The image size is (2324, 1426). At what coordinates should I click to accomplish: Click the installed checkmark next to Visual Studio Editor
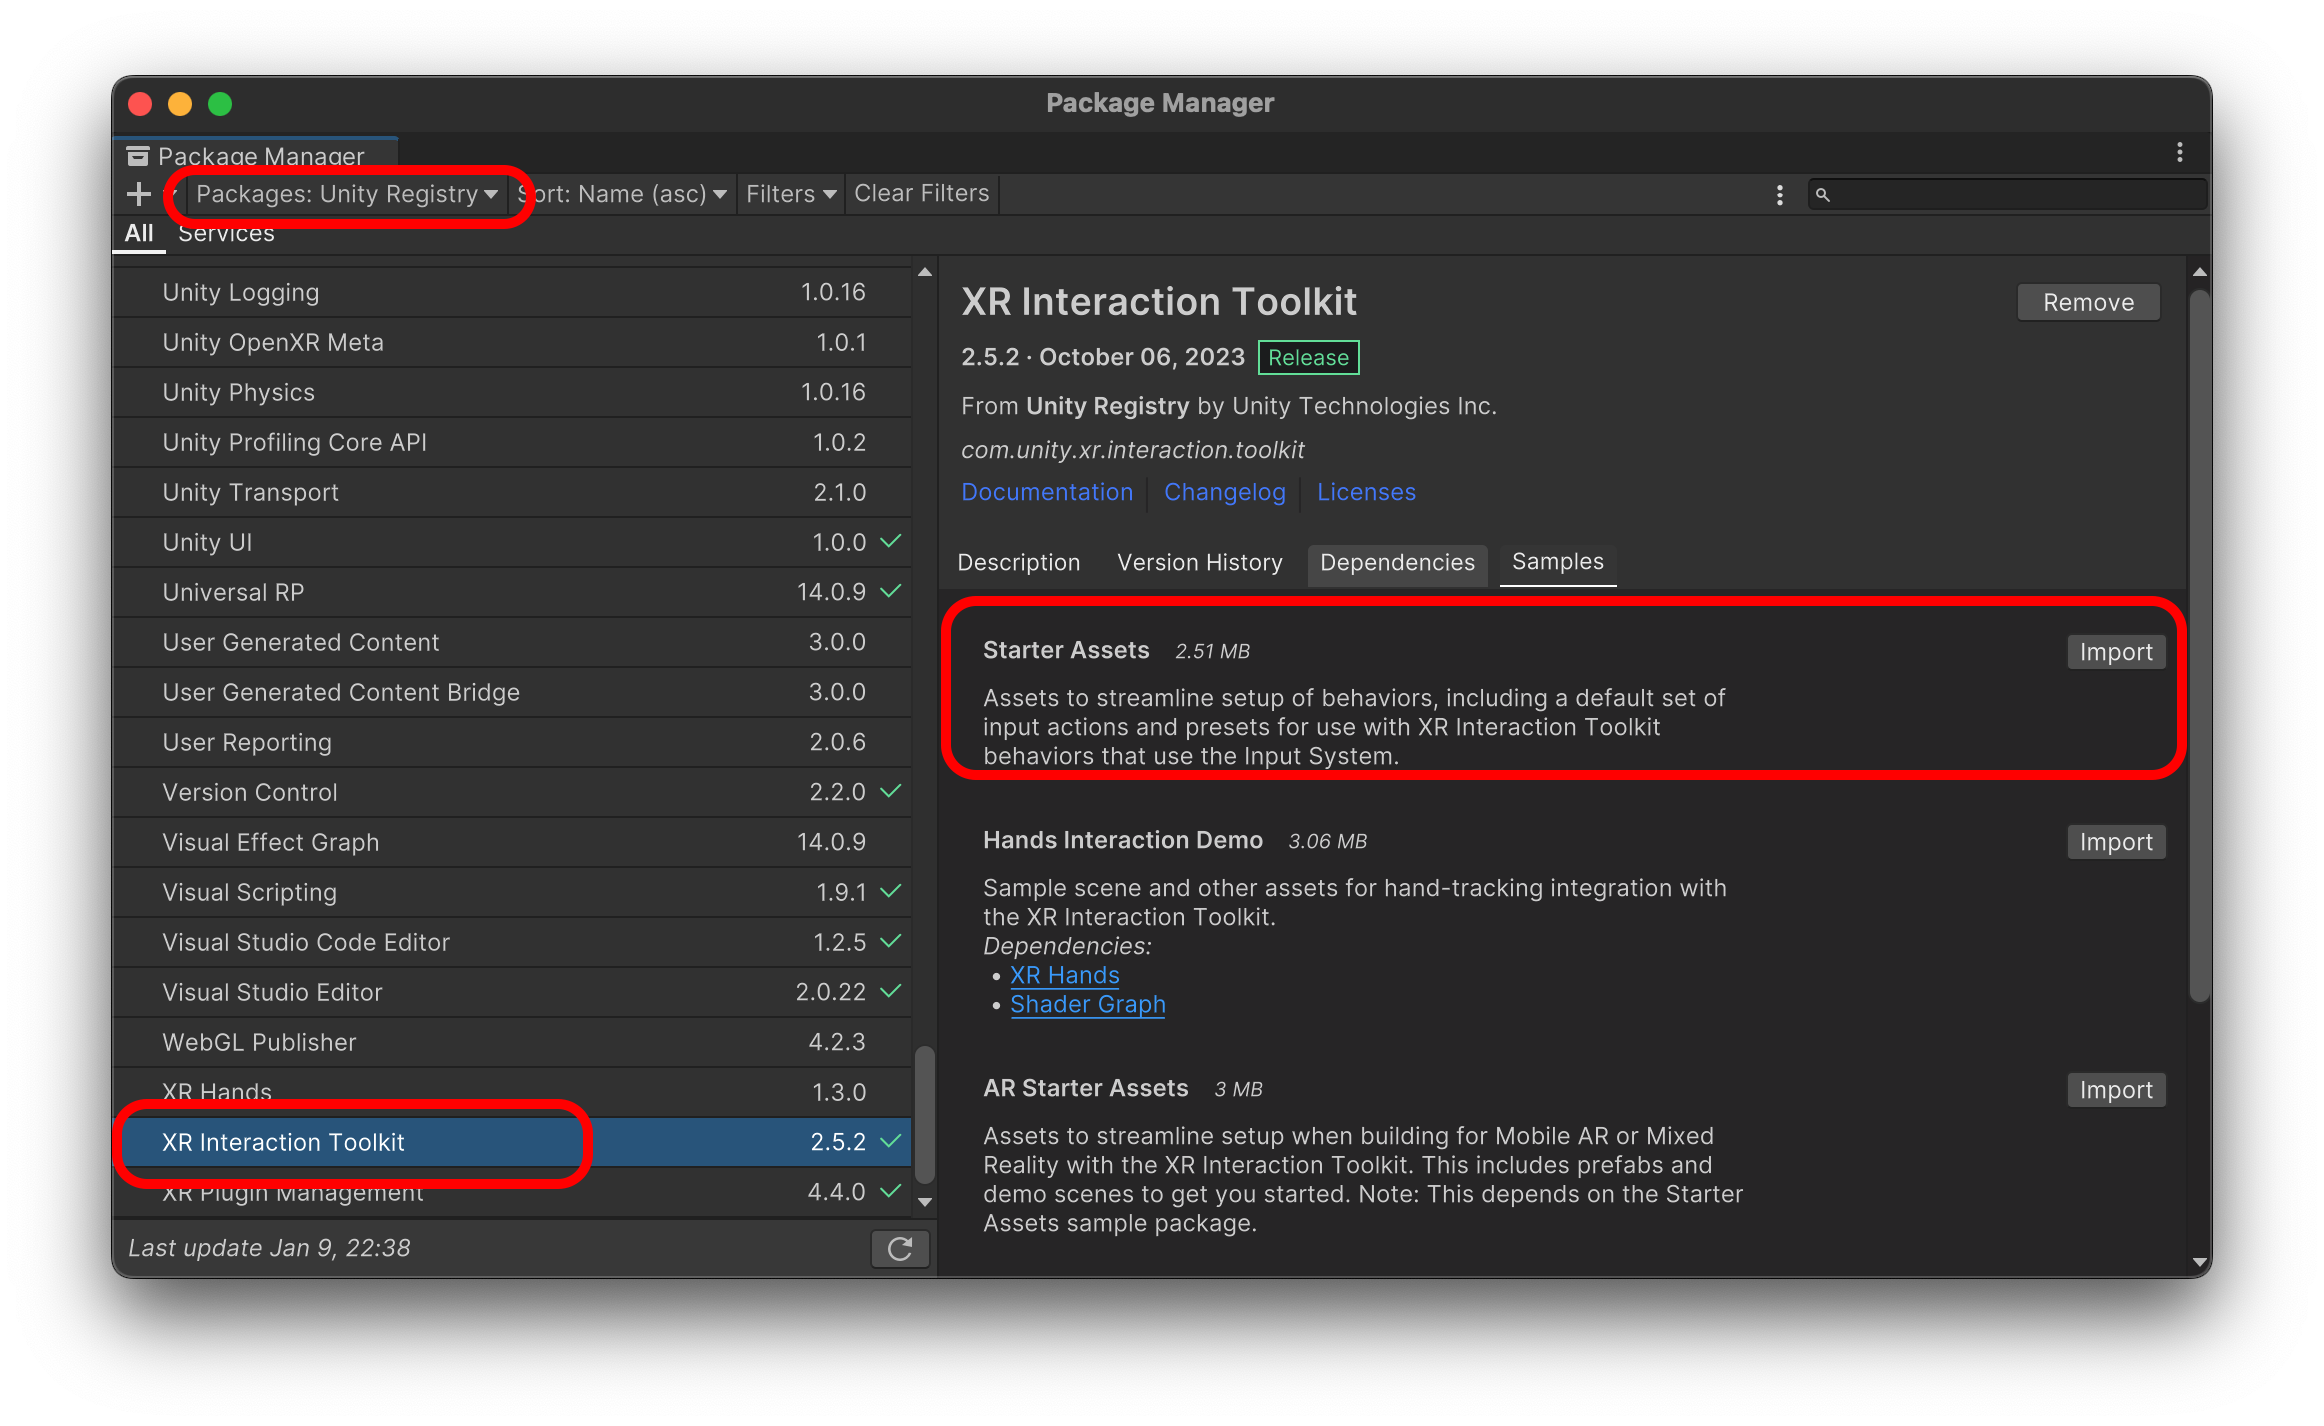pyautogui.click(x=890, y=991)
